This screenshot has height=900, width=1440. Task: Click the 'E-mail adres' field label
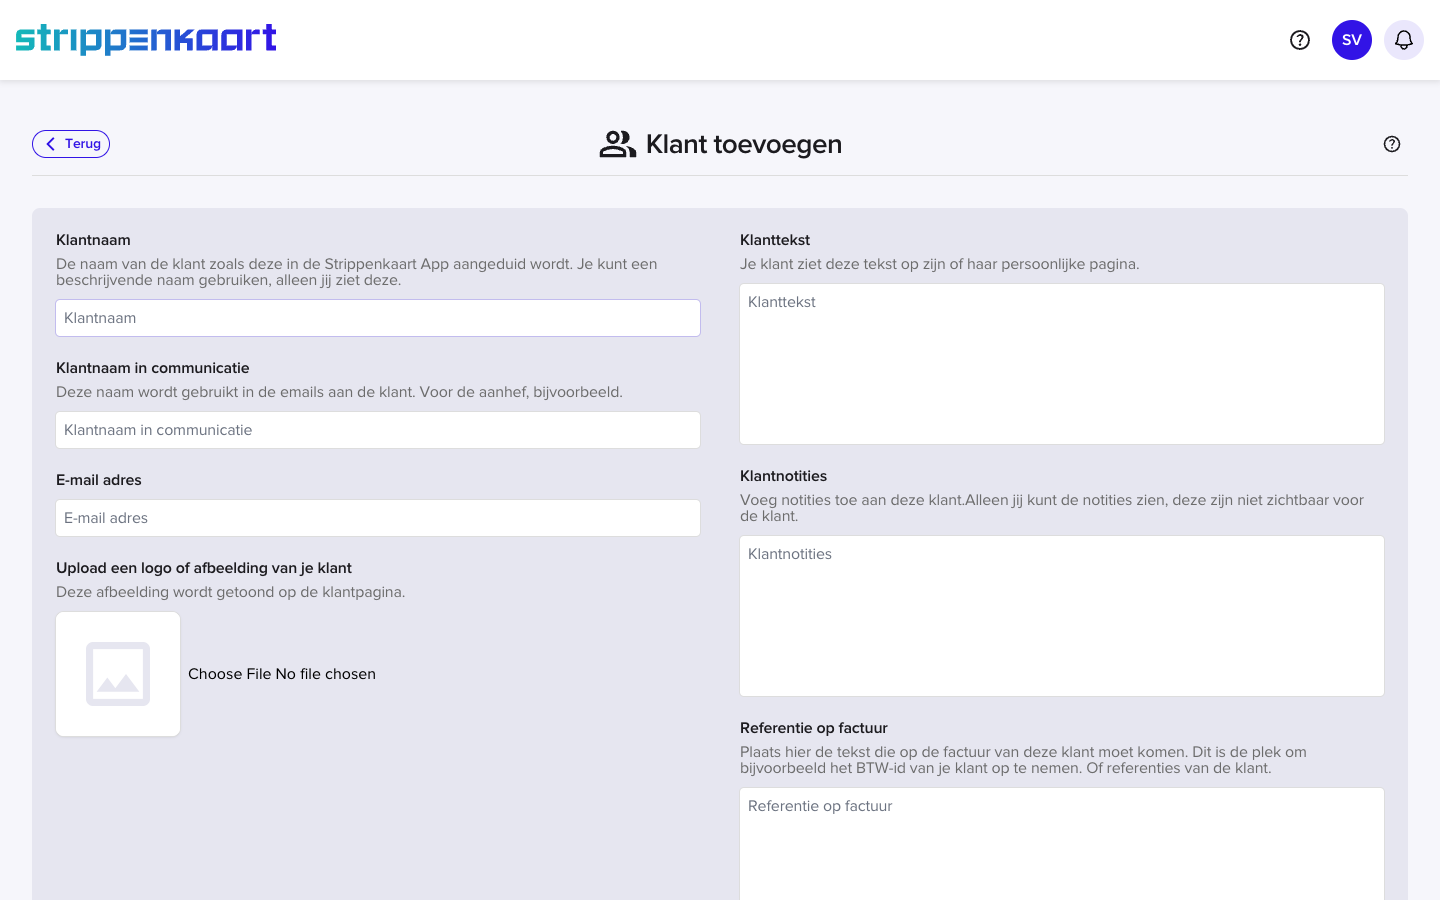pos(99,480)
